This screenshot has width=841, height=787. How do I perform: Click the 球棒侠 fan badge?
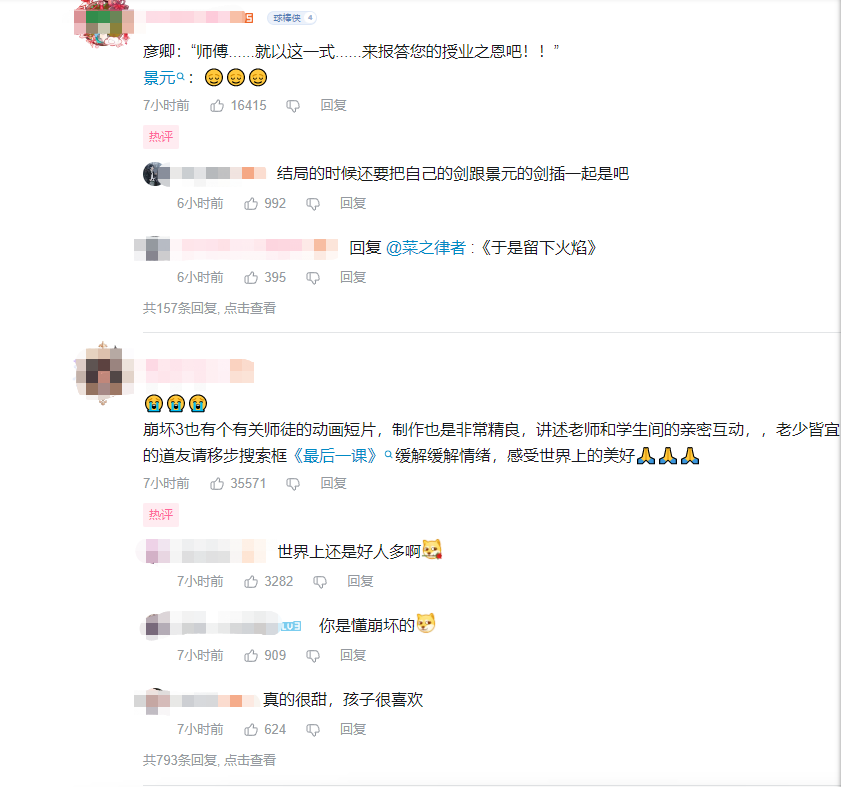(x=292, y=18)
